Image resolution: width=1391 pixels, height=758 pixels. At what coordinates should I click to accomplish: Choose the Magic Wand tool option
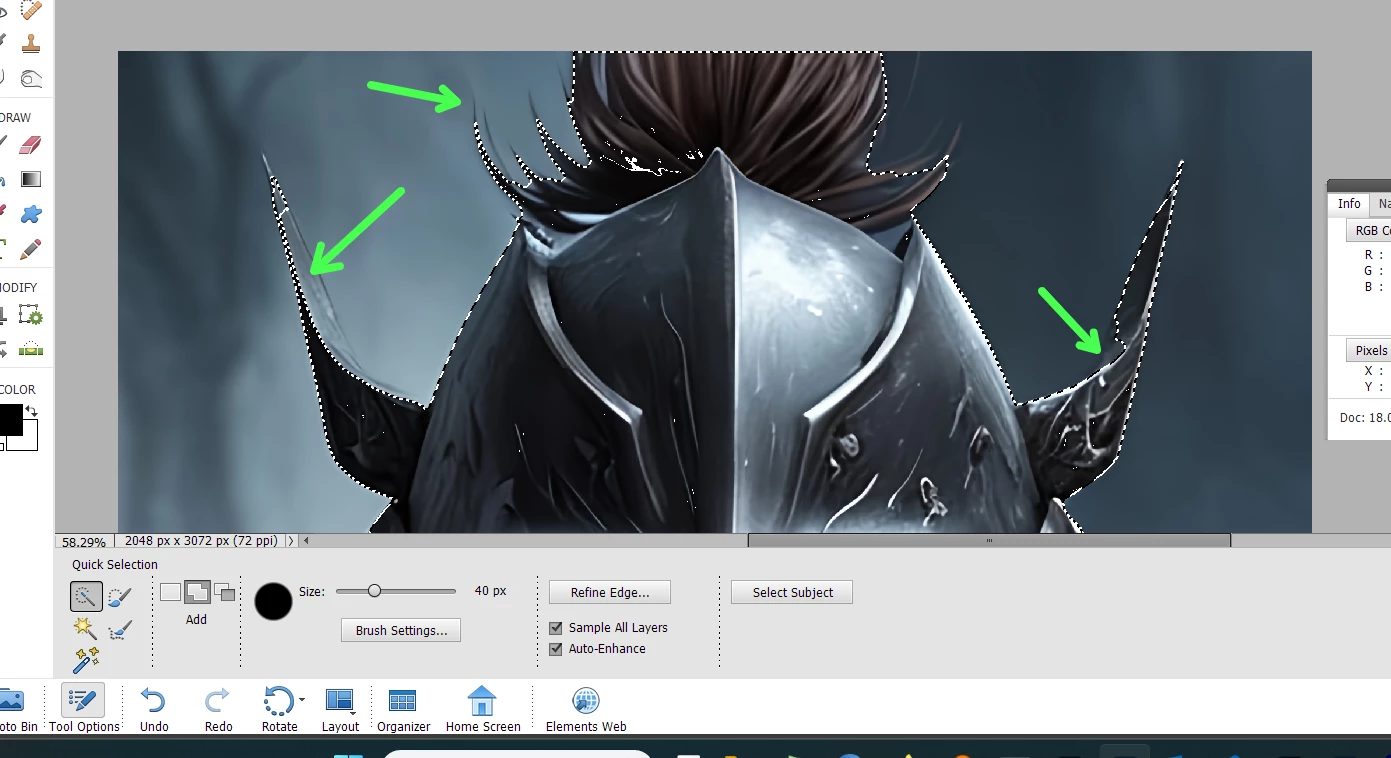point(85,629)
